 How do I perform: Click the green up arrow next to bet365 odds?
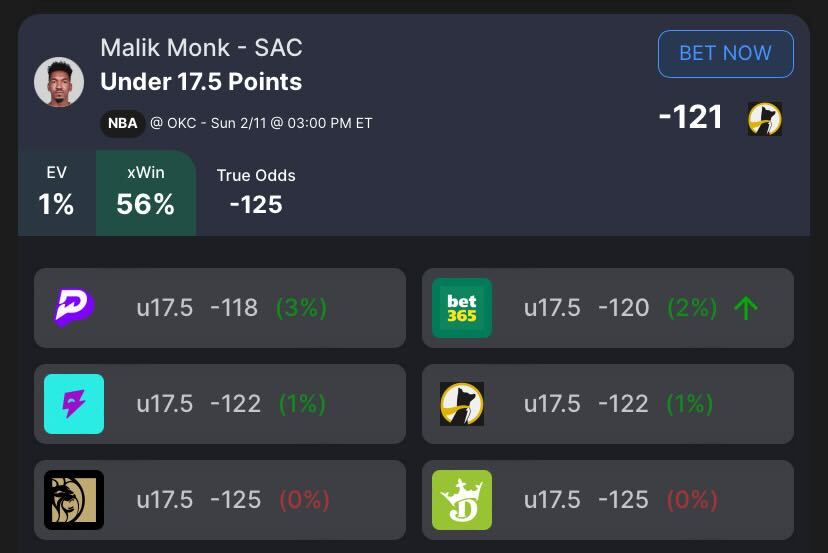click(746, 308)
